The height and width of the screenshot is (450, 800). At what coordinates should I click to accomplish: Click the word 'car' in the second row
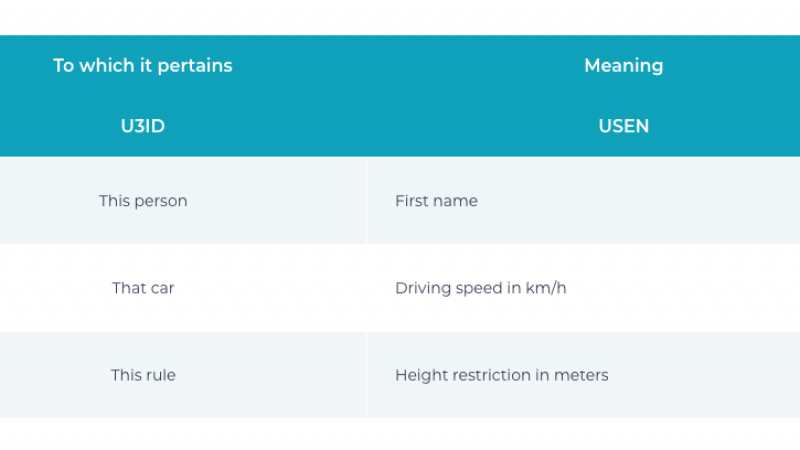[x=162, y=288]
